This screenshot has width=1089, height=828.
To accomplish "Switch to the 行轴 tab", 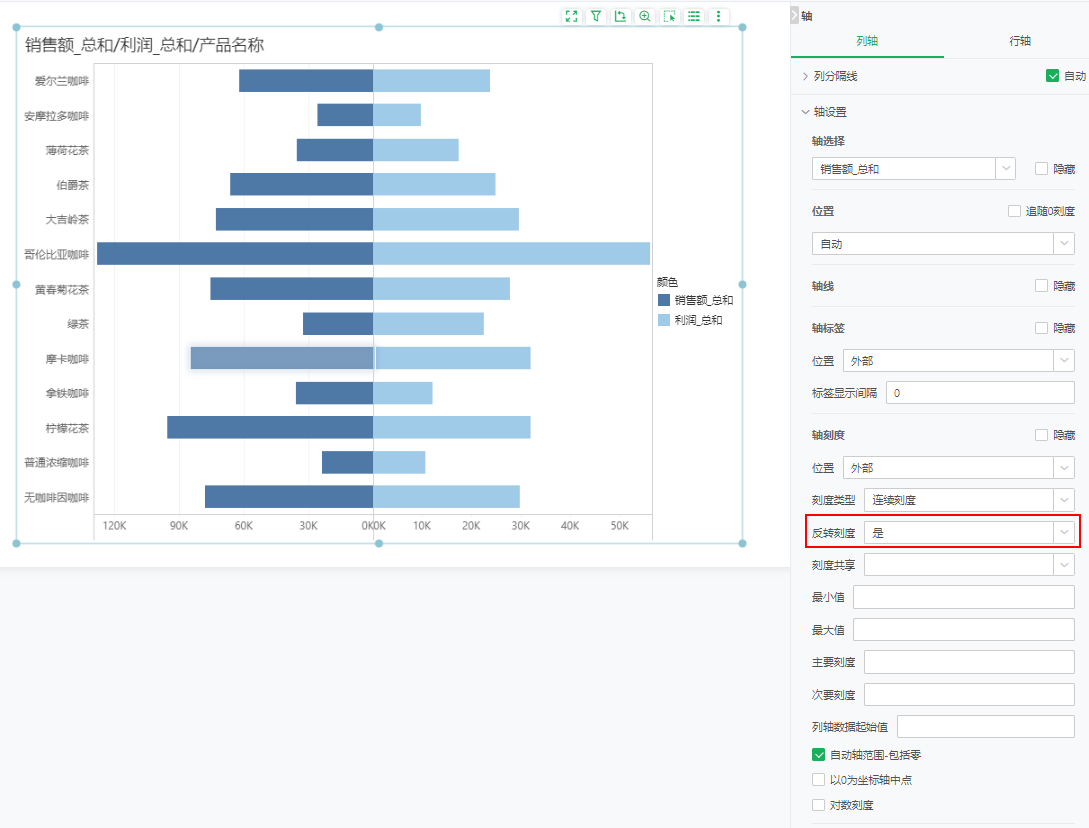I will (x=1020, y=41).
